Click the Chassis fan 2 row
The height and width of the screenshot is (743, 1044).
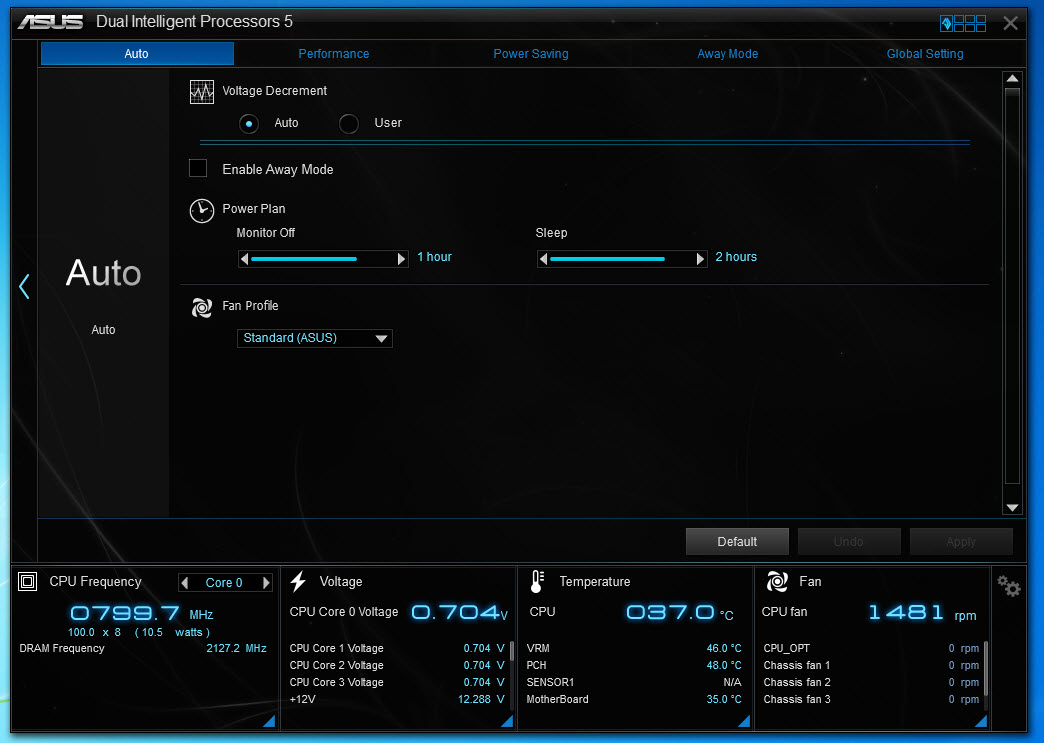[x=872, y=682]
